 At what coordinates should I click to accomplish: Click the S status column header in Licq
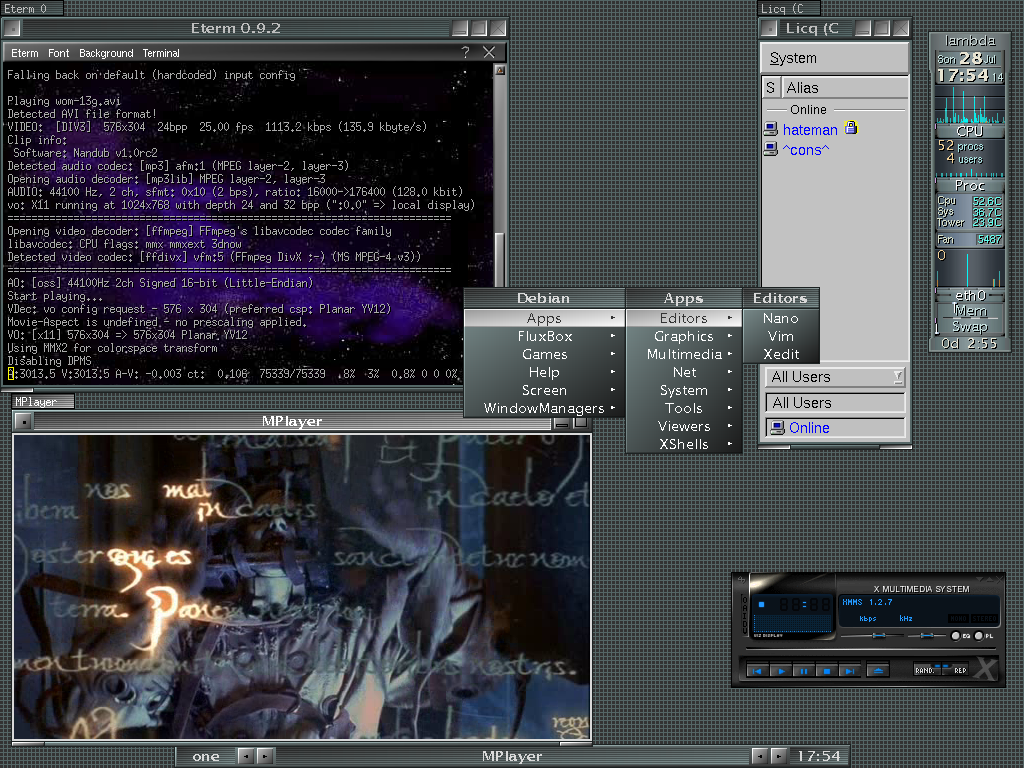point(771,88)
